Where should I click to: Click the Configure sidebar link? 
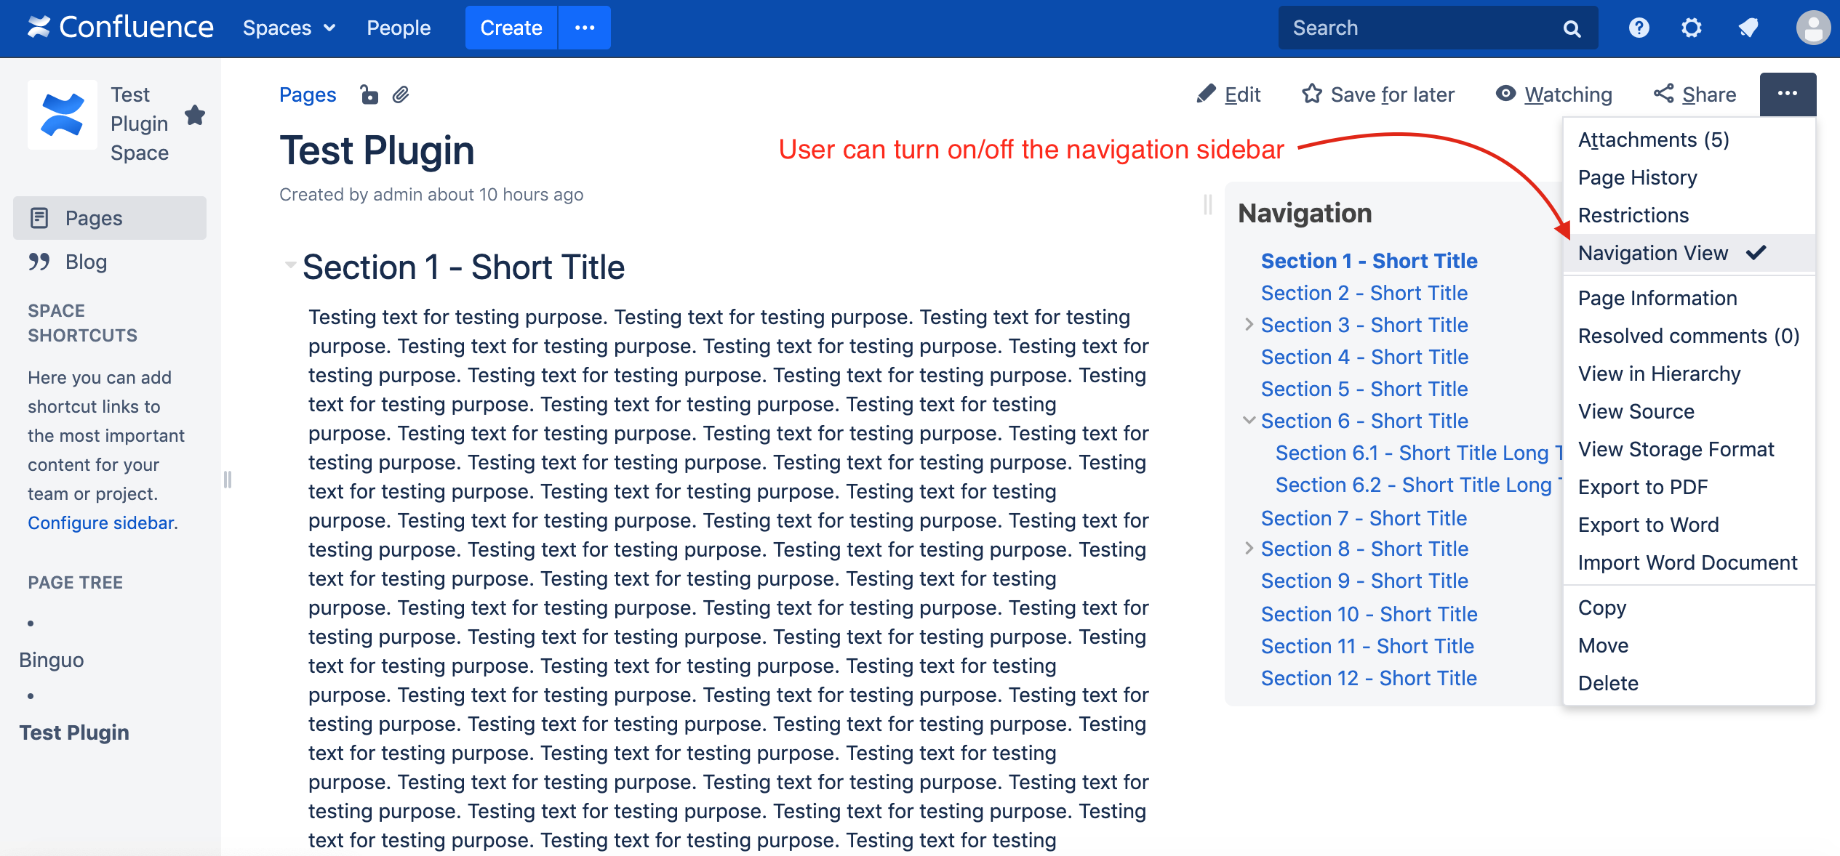click(x=101, y=523)
